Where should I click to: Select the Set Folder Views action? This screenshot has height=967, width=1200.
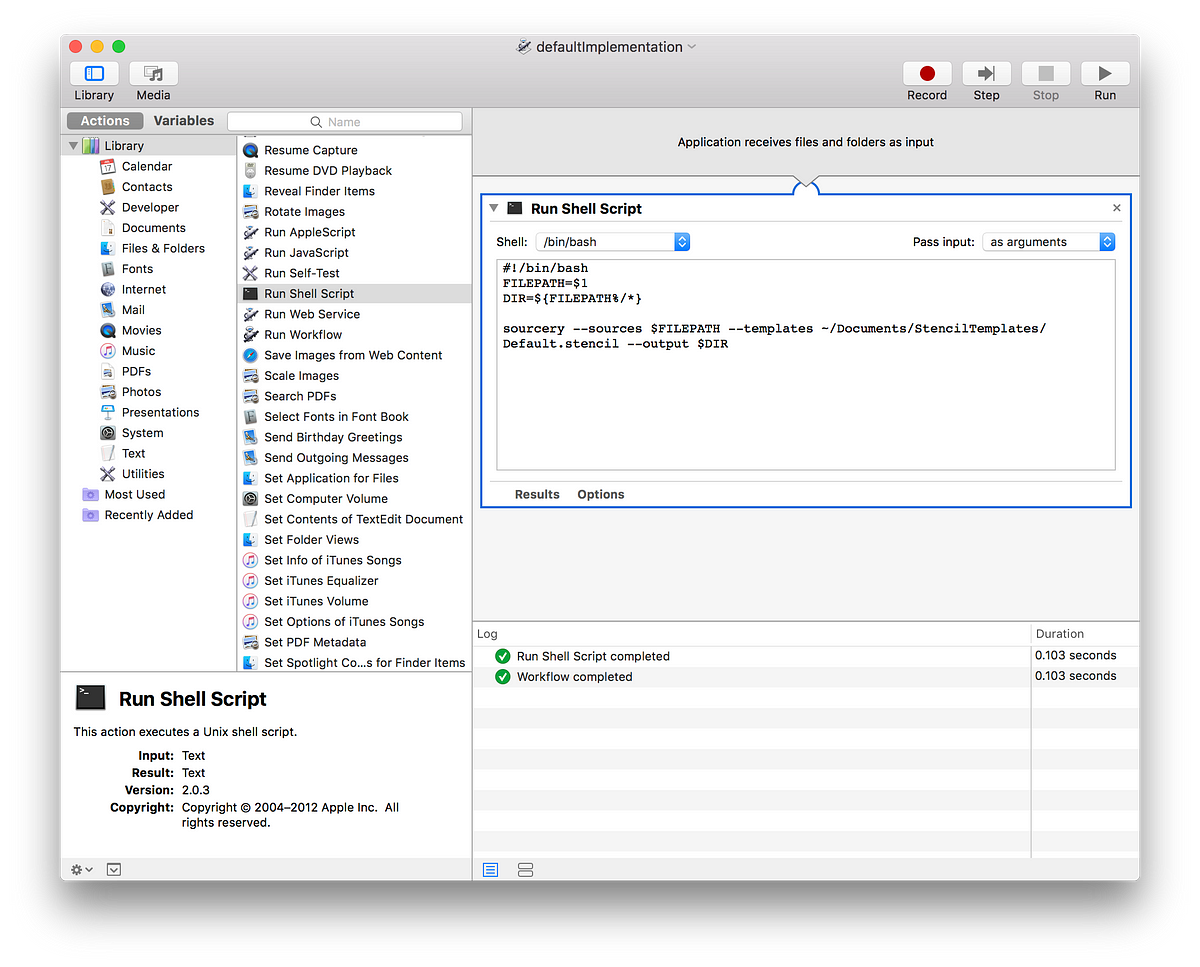pyautogui.click(x=311, y=540)
